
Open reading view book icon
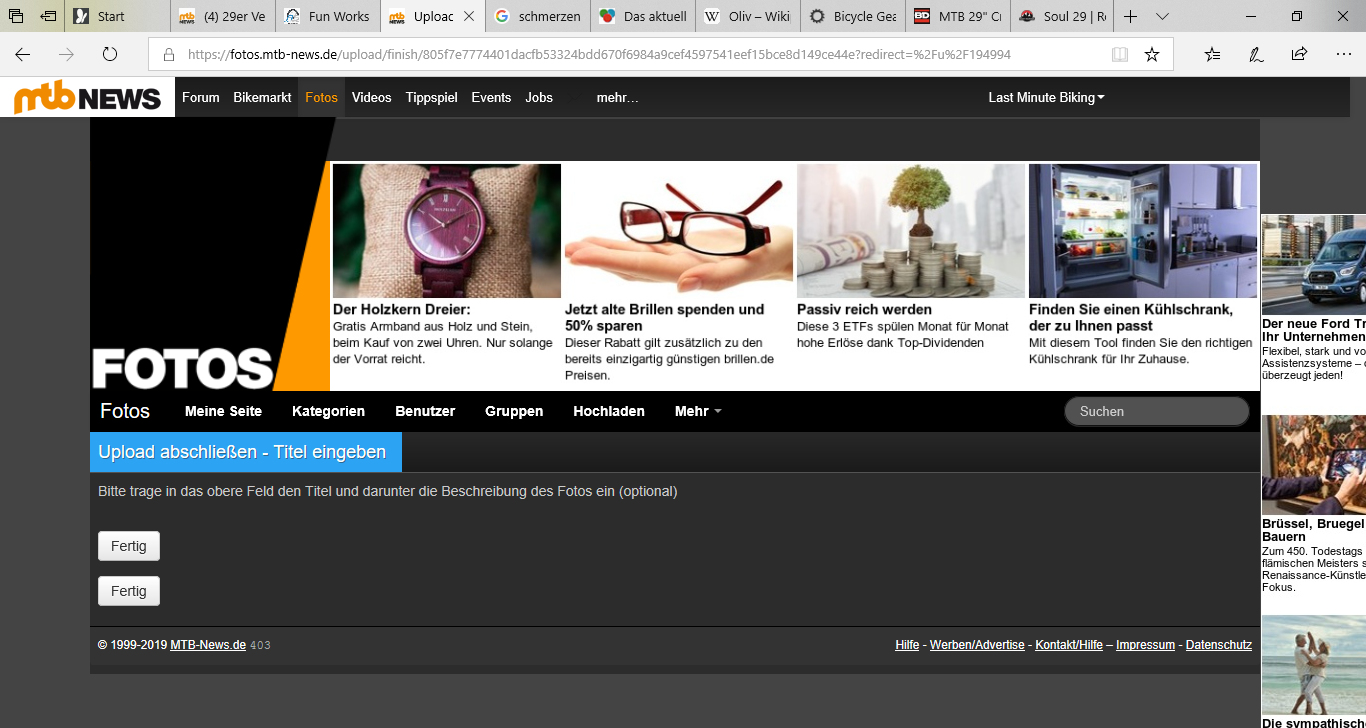click(1120, 55)
